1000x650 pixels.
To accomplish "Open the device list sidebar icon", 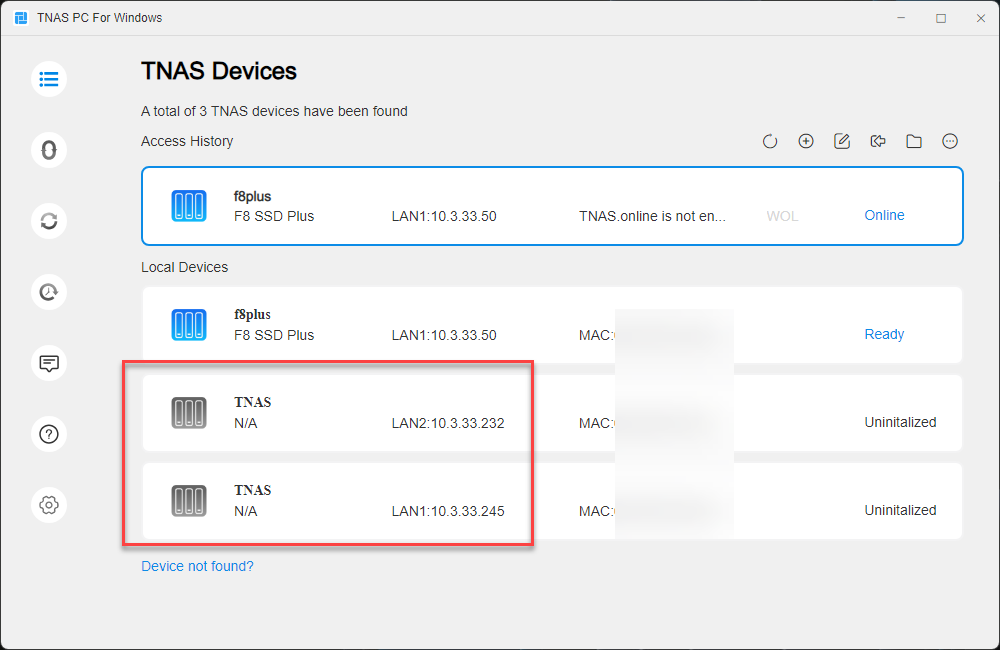I will tap(49, 79).
